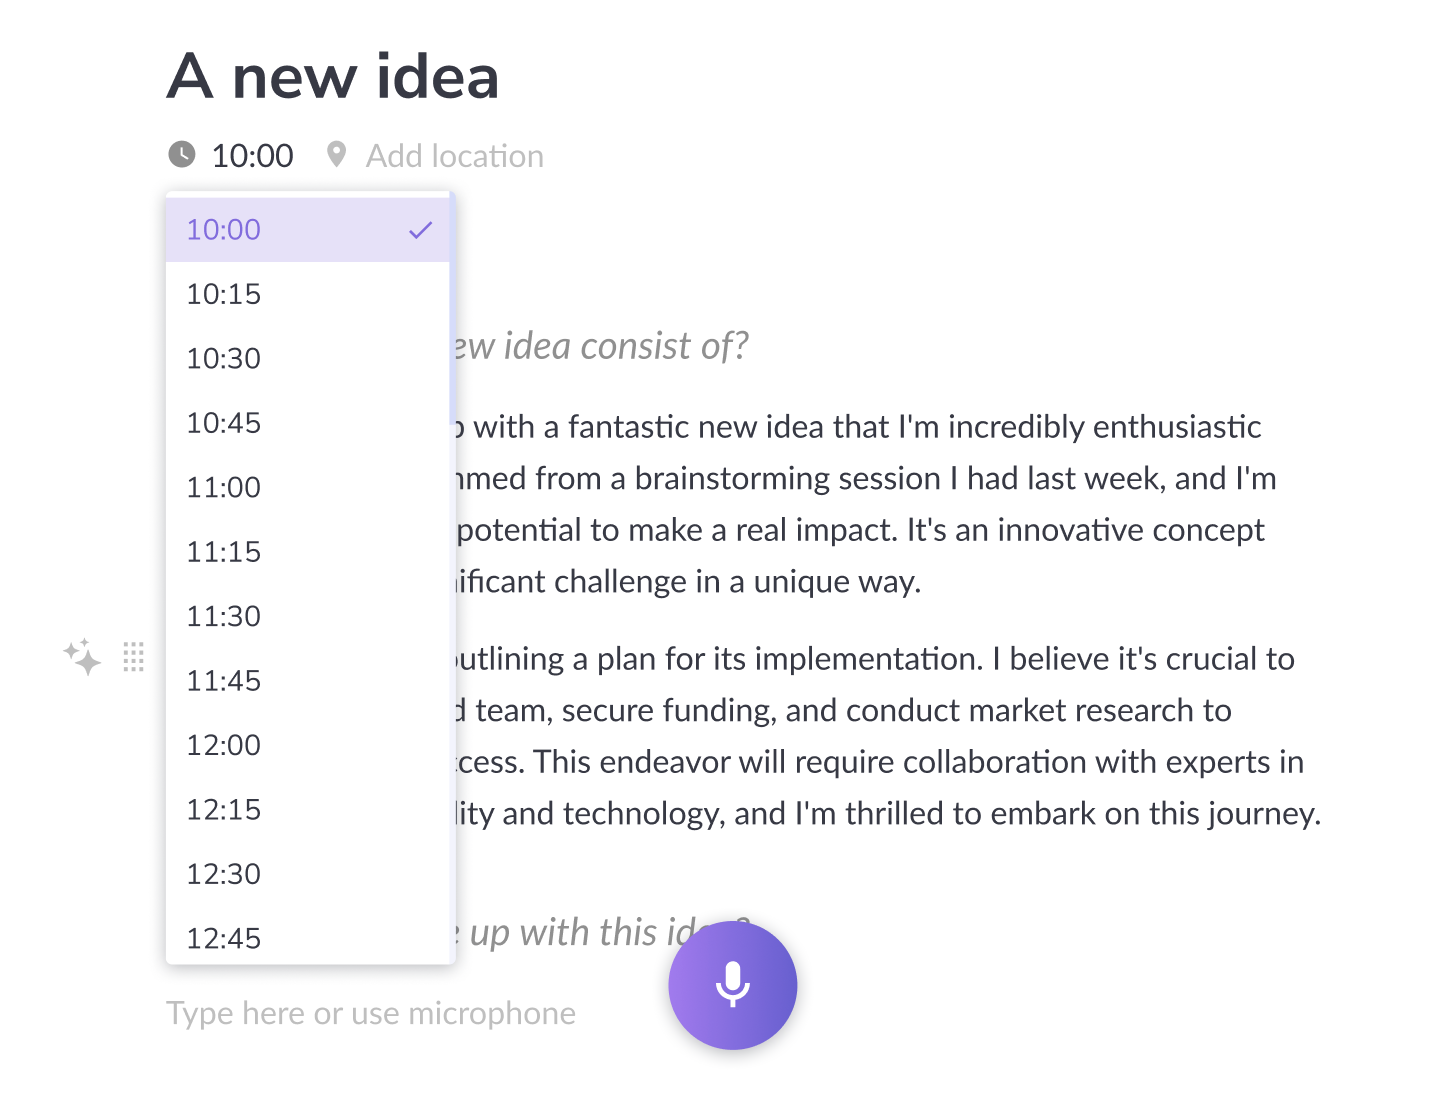Viewport: 1442px width, 1100px height.
Task: Select 10:30 from the time list
Action: [x=224, y=358]
